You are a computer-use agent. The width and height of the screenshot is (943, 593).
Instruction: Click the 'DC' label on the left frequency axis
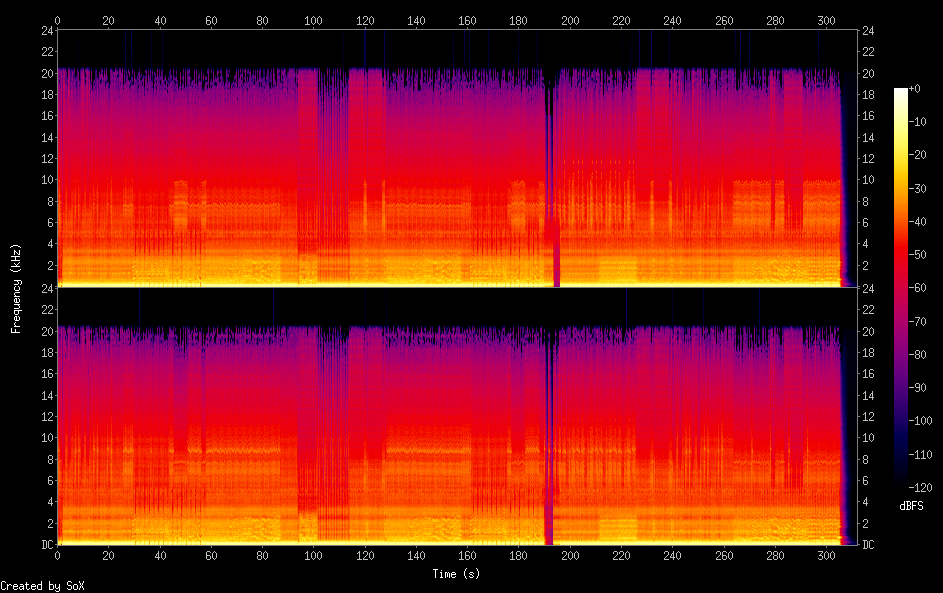(x=47, y=544)
